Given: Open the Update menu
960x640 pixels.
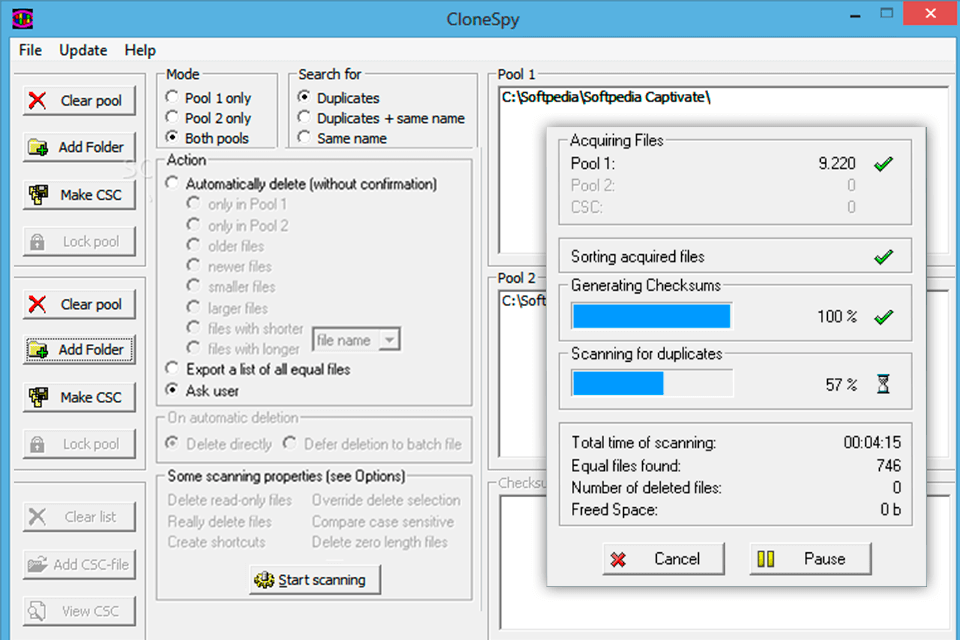Looking at the screenshot, I should (83, 50).
